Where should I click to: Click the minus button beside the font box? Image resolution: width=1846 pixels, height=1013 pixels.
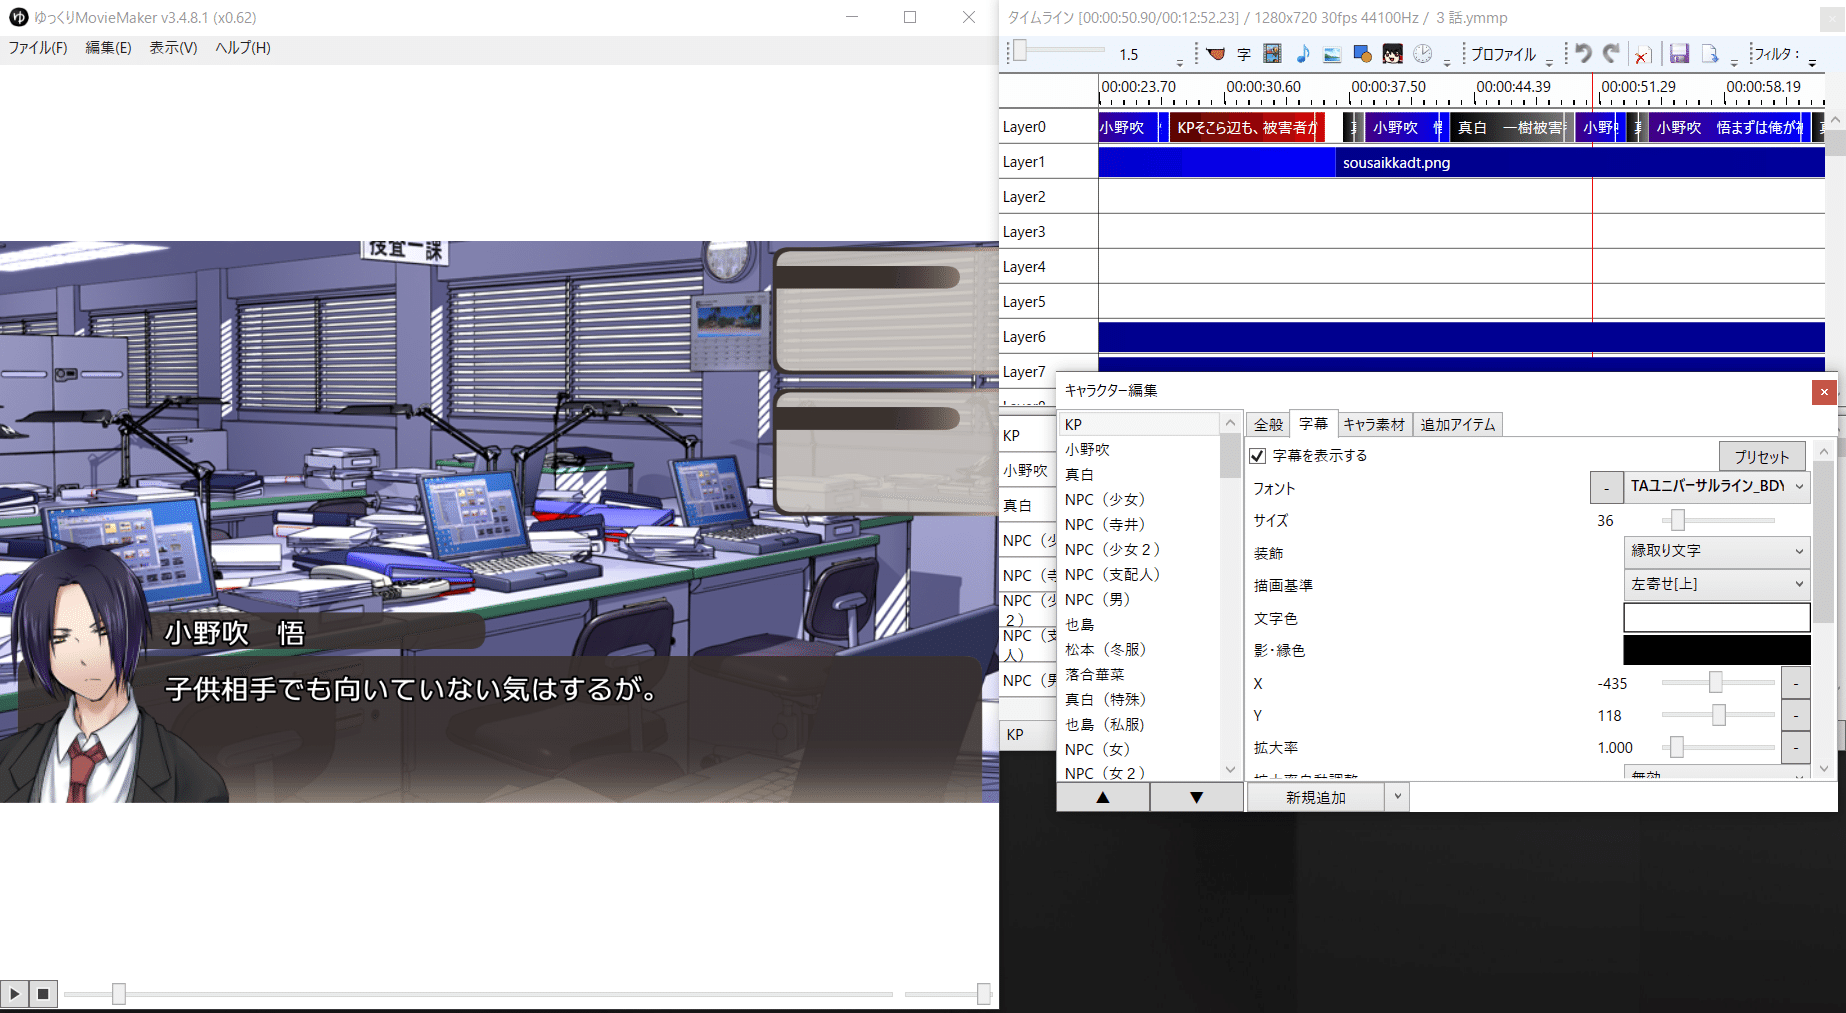click(1606, 487)
